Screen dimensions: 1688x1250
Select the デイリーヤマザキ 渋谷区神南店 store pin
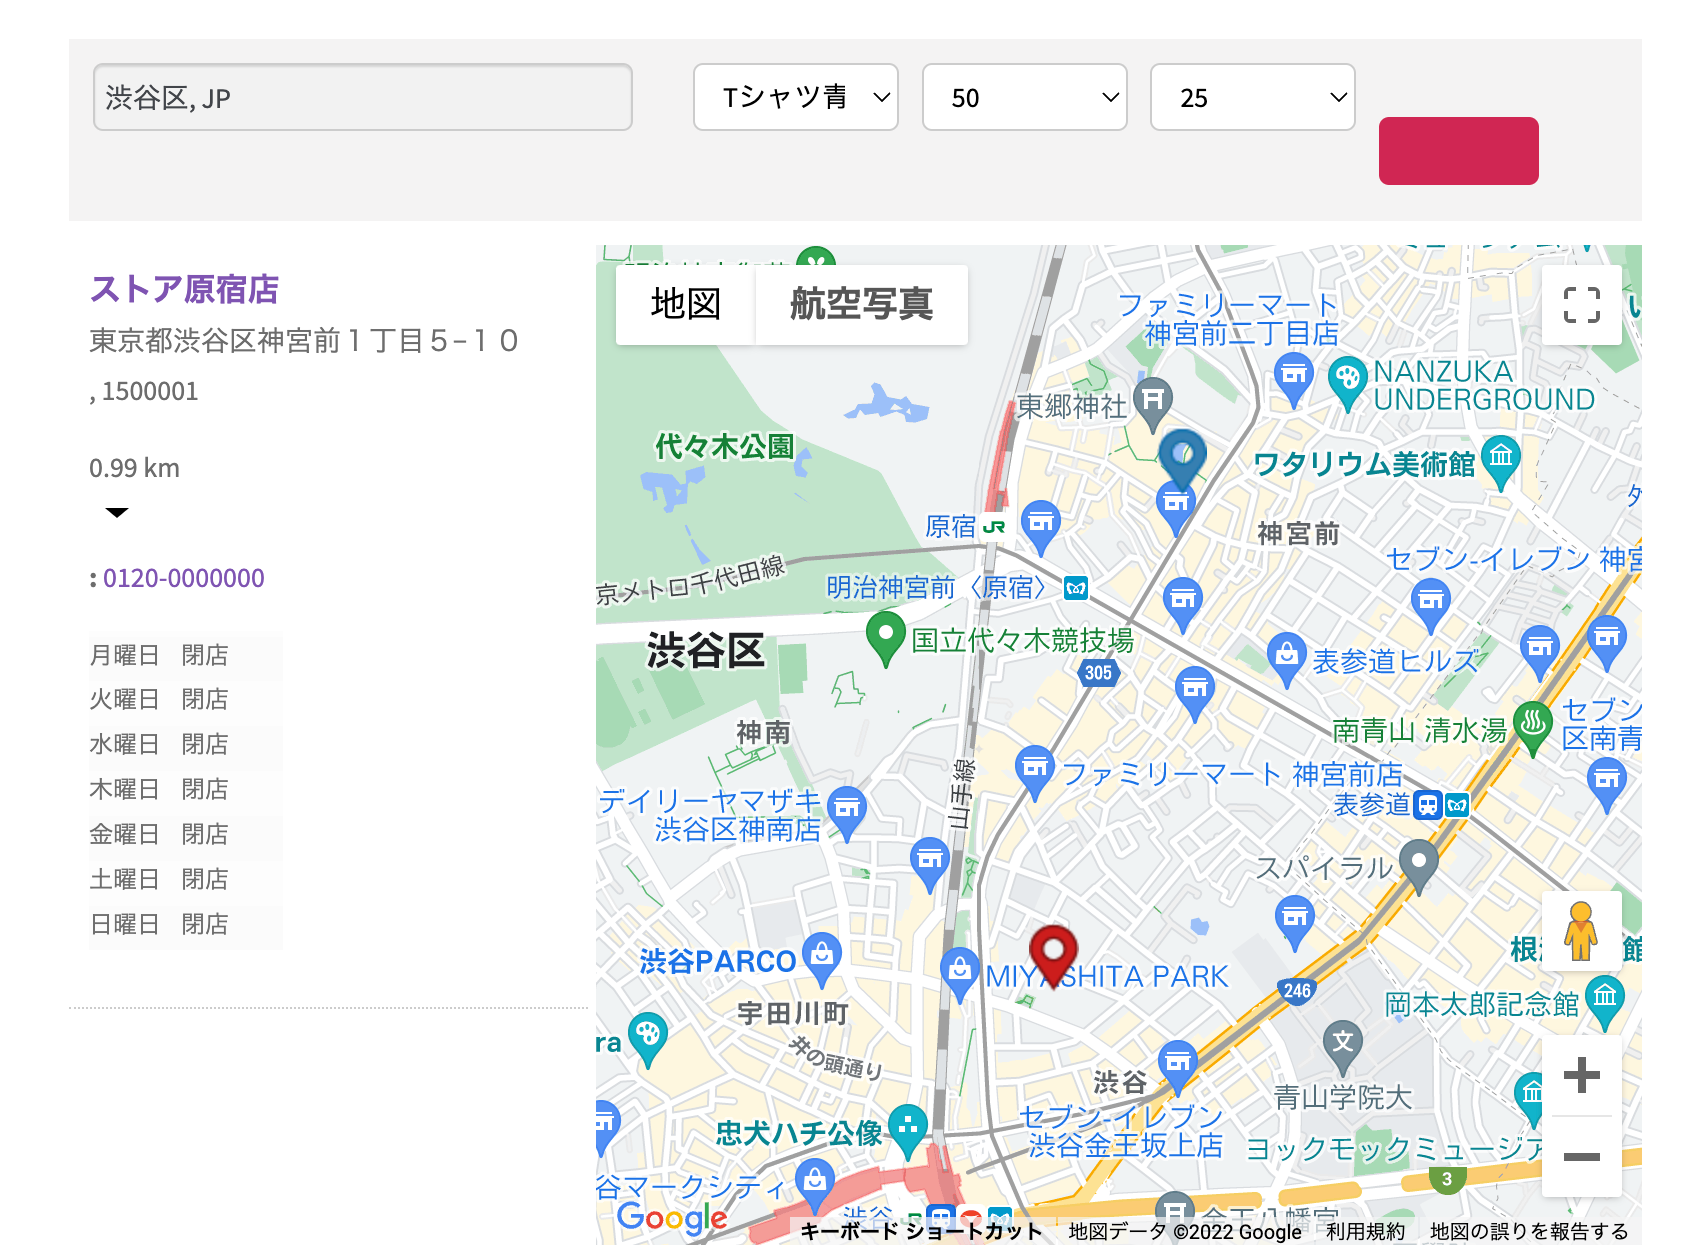click(x=847, y=812)
